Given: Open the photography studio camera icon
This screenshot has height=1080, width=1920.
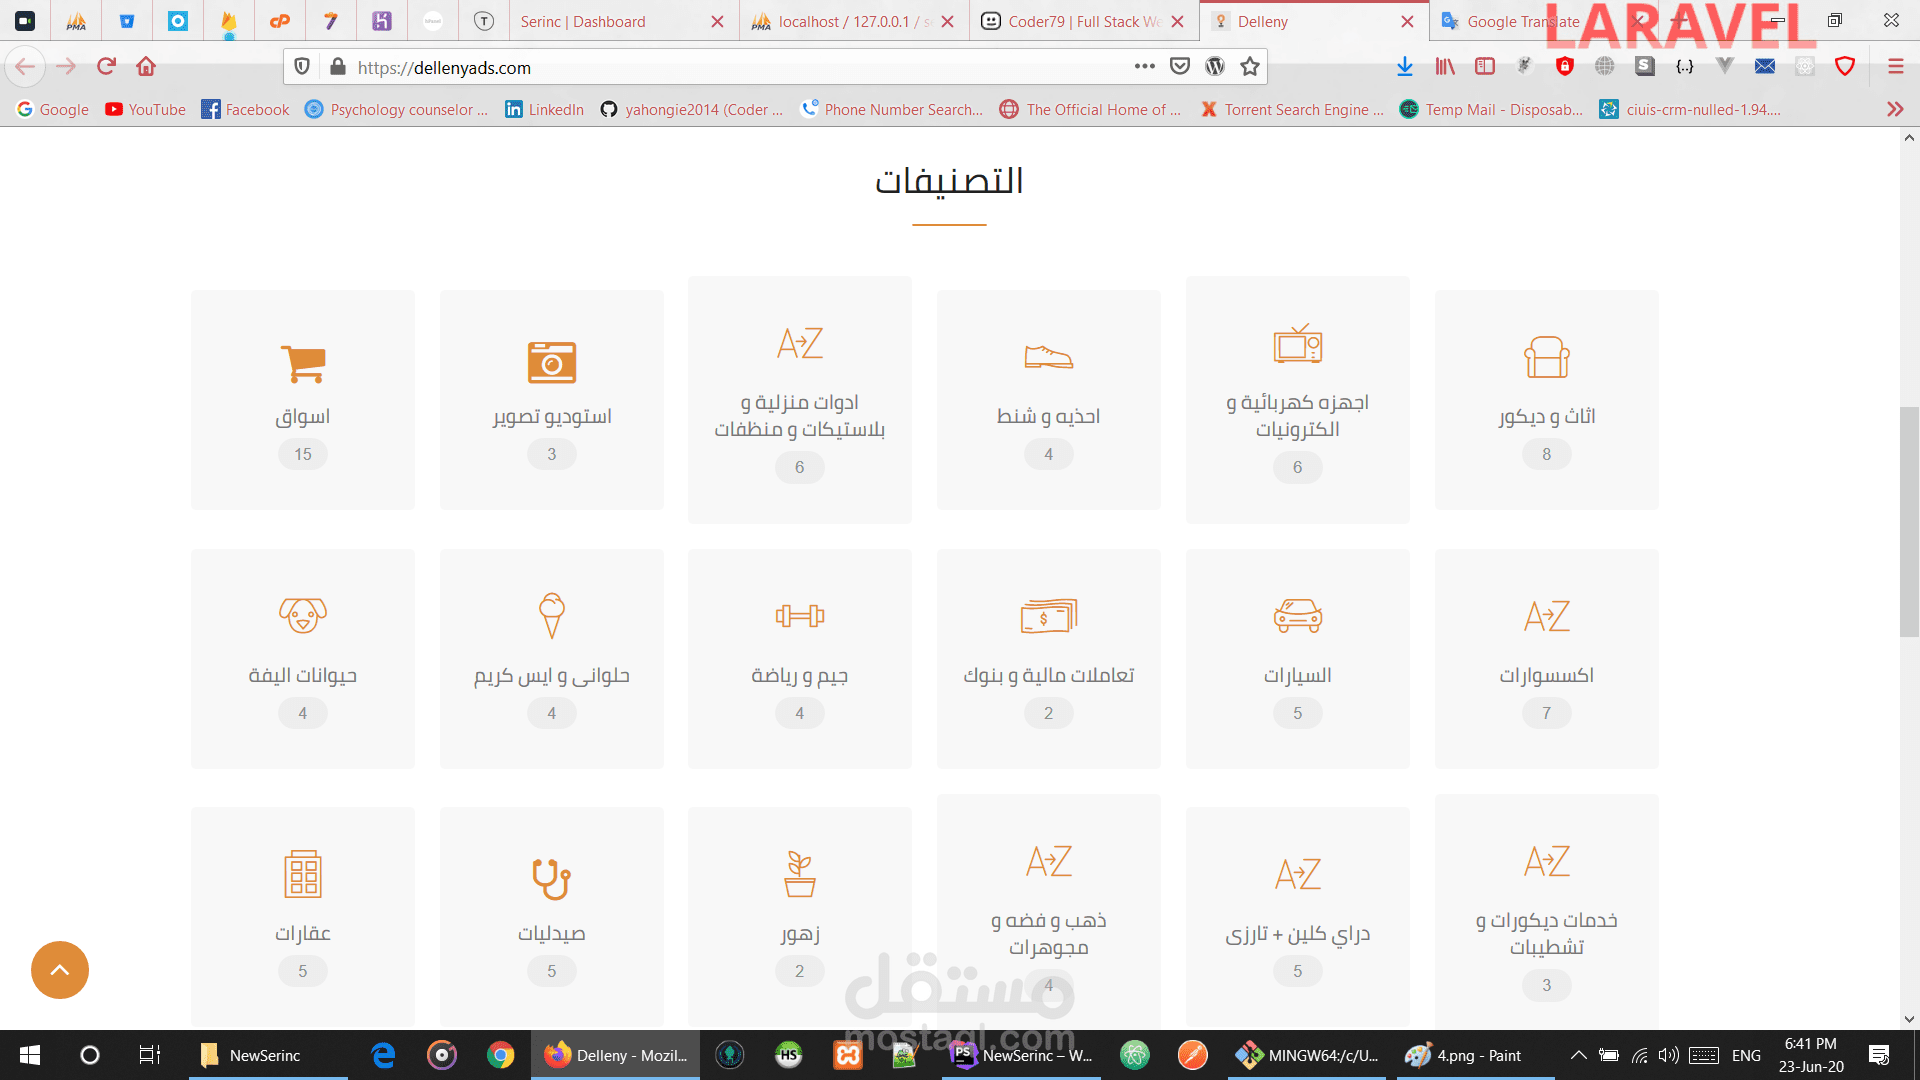Looking at the screenshot, I should (x=551, y=362).
